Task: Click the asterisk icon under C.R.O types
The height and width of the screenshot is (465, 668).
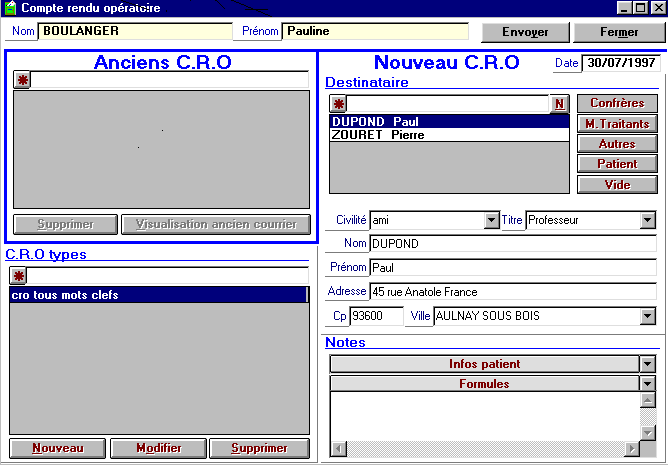Action: pos(18,276)
